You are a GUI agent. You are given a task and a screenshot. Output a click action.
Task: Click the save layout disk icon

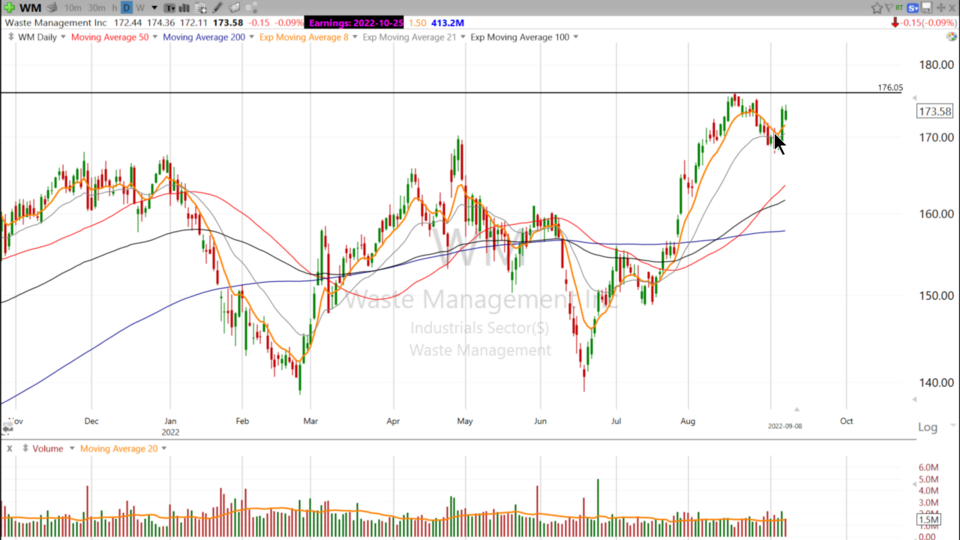click(x=927, y=7)
